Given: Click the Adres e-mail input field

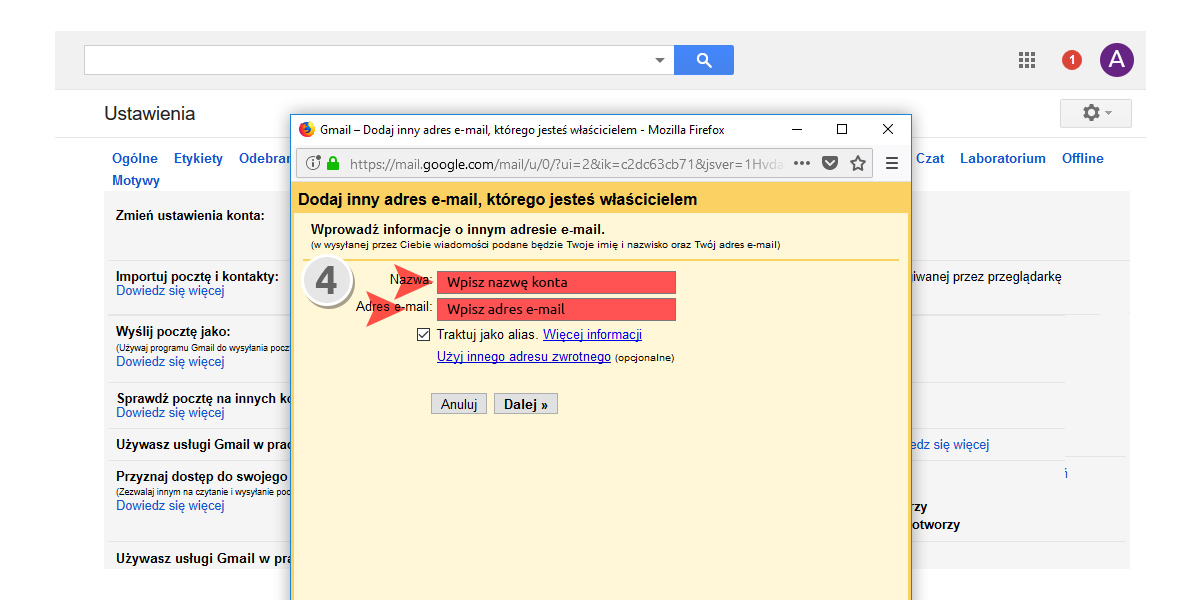Looking at the screenshot, I should [x=556, y=309].
